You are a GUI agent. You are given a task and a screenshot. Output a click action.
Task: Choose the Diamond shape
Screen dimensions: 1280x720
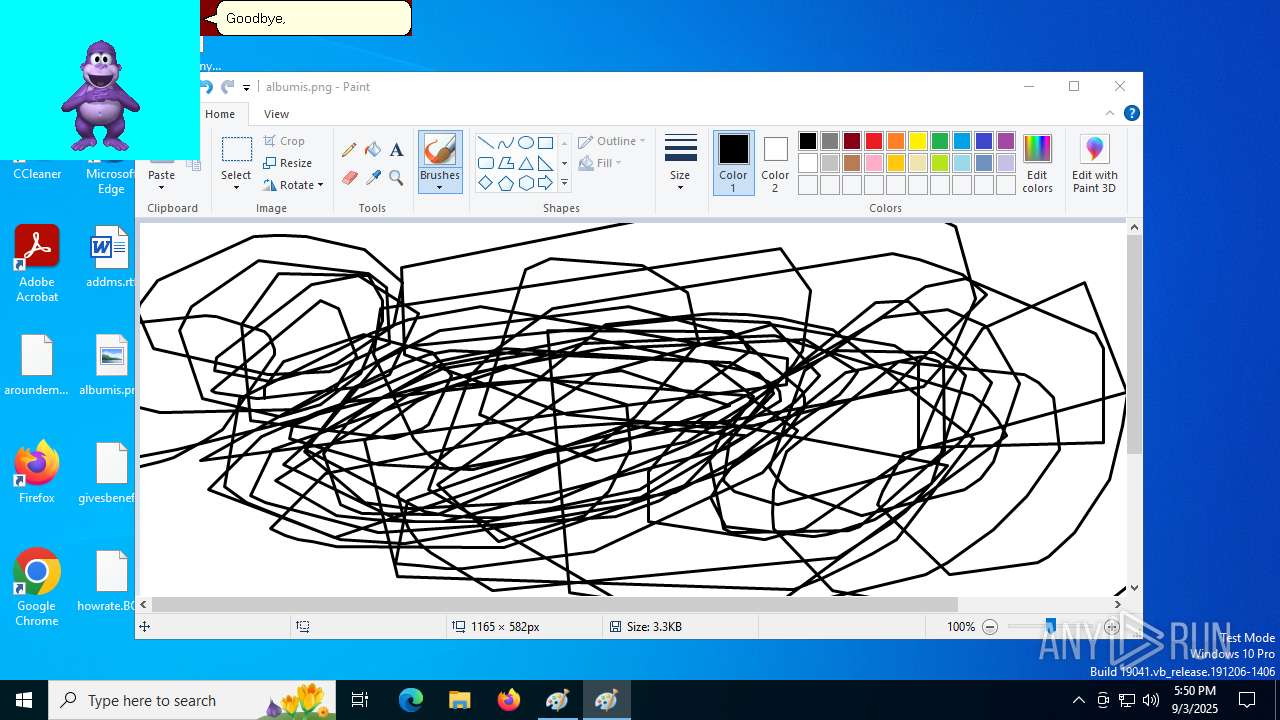coord(485,183)
